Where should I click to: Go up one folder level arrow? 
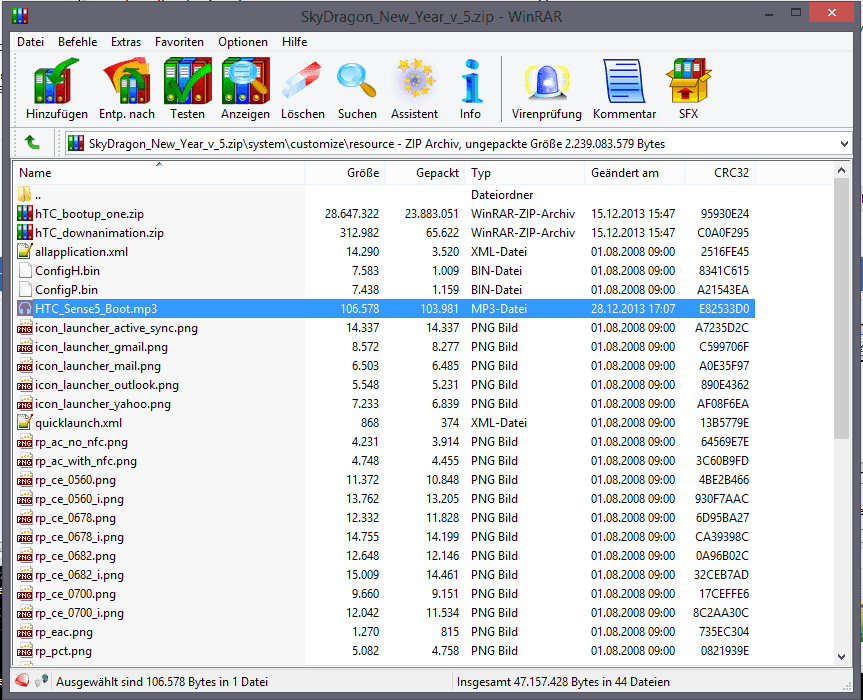pos(32,143)
